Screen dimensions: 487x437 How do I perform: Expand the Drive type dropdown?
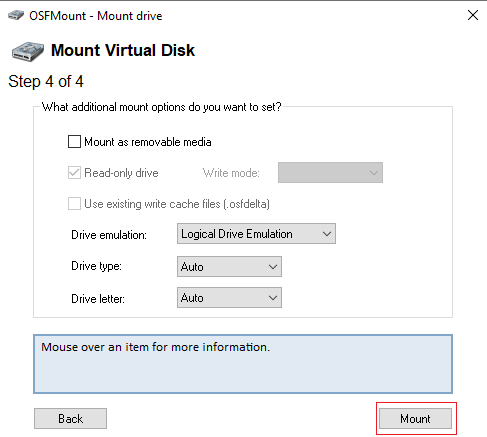tap(229, 266)
